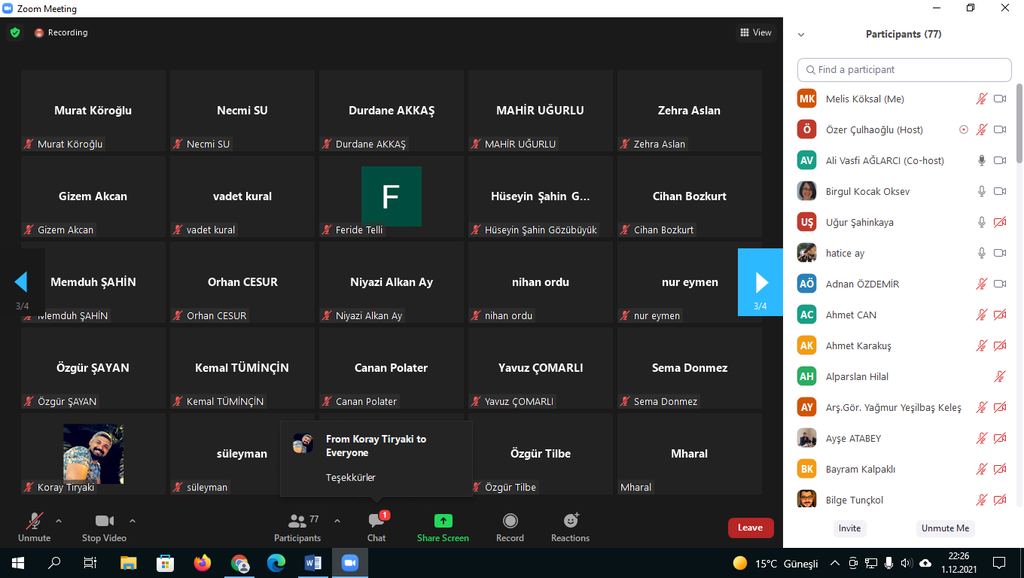Open the View layout menu
Viewport: 1024px width, 578px height.
pyautogui.click(x=756, y=32)
